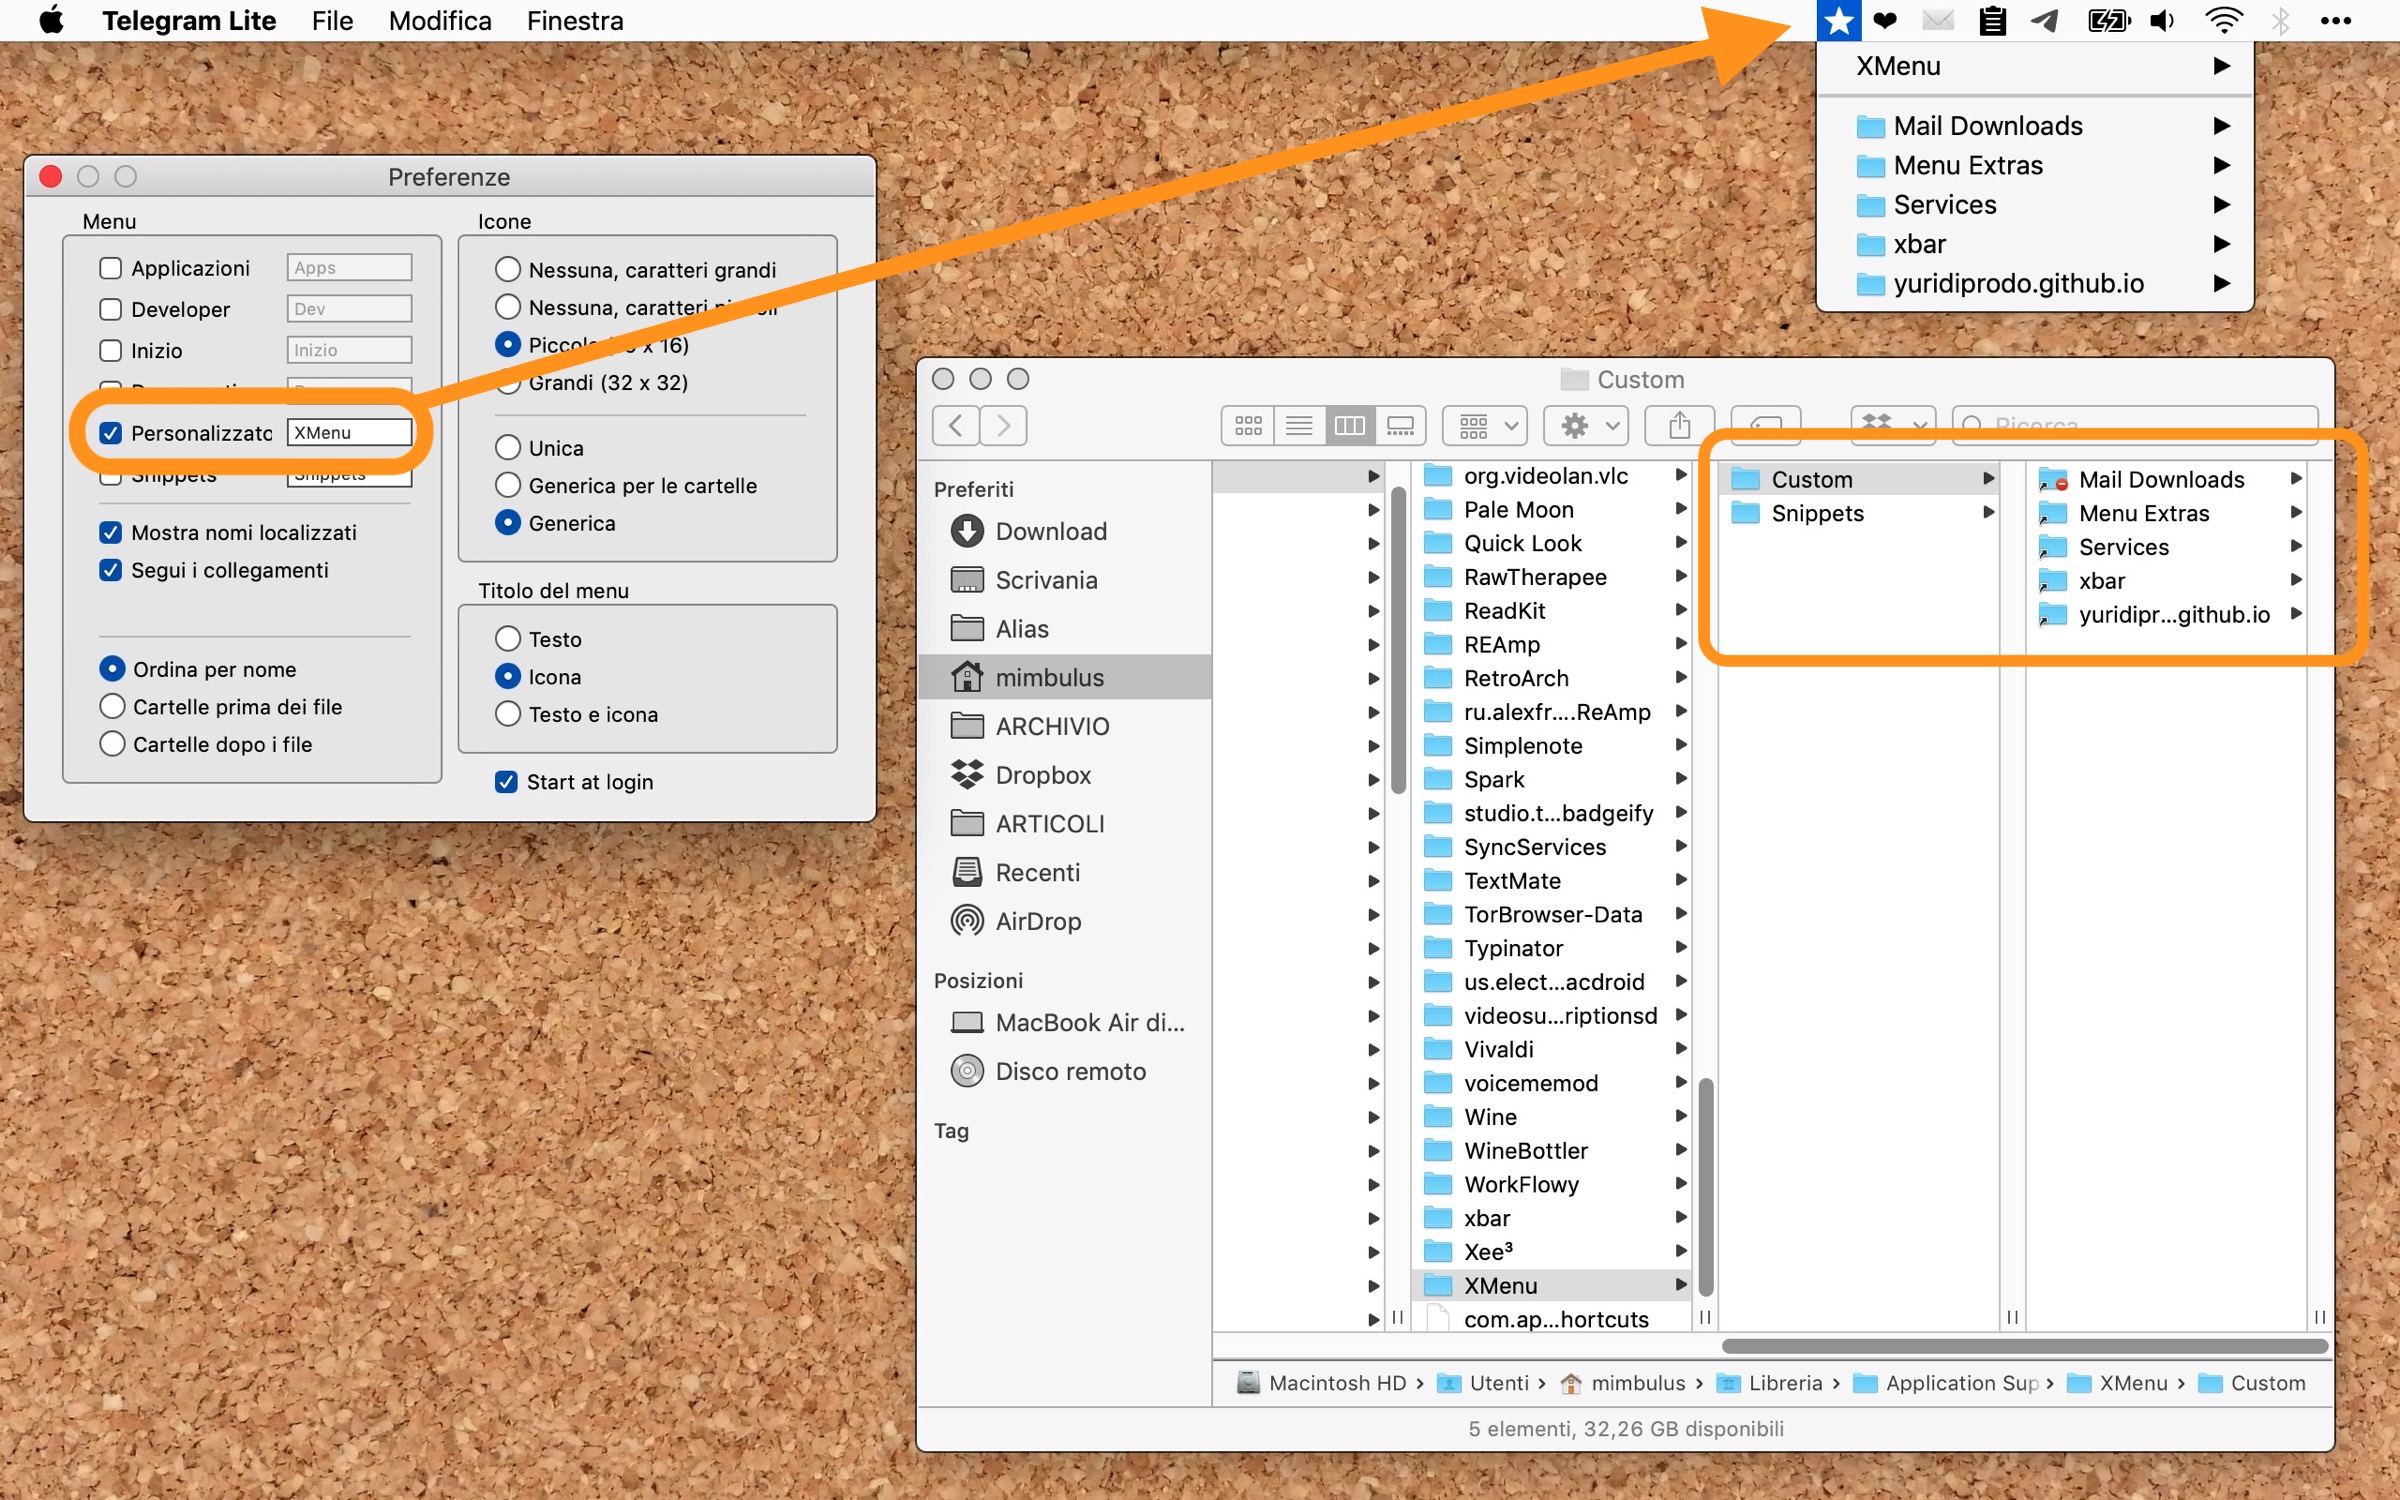Open the Finder group-by dropdown

pos(1485,426)
